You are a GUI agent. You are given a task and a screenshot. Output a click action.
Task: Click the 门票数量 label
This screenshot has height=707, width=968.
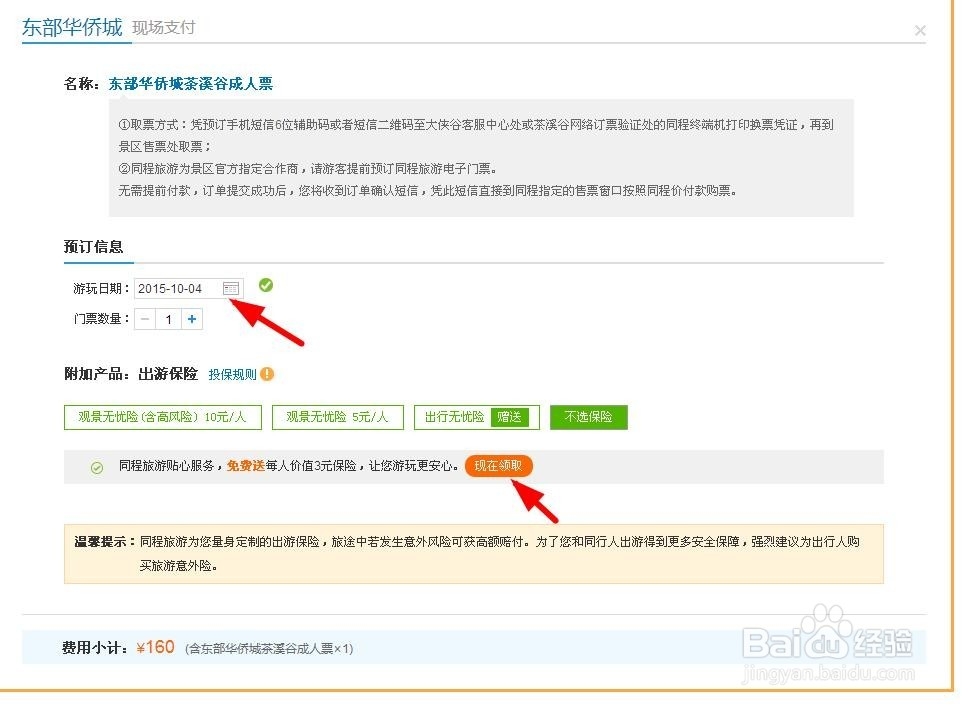tap(101, 319)
